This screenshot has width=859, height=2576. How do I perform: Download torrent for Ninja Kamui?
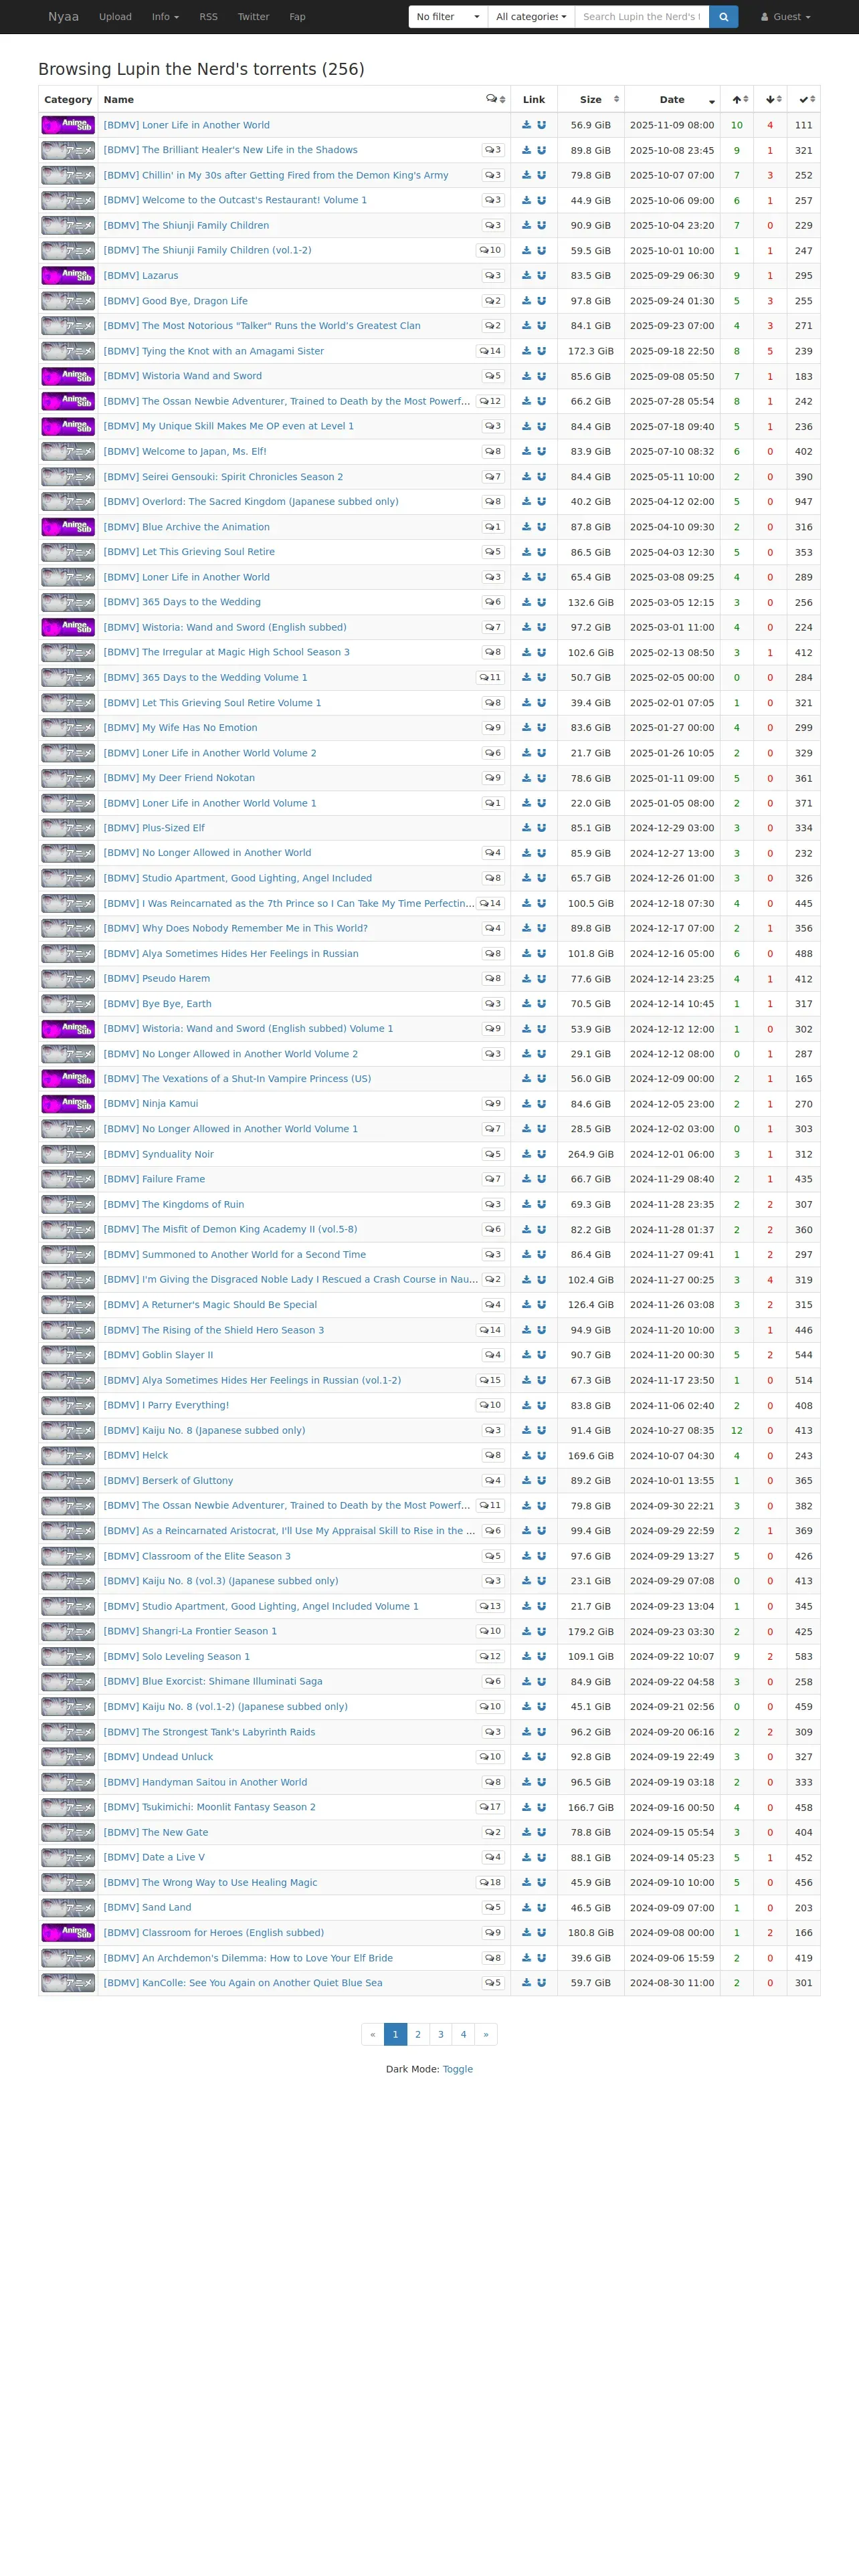tap(527, 1104)
